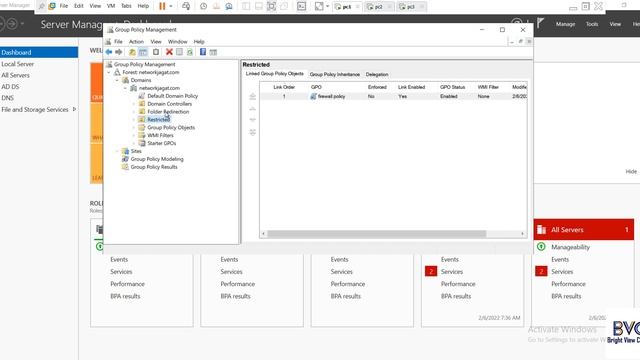Click the VMware console view icon
Viewport: 640px width, 360px height.
pos(301,6)
